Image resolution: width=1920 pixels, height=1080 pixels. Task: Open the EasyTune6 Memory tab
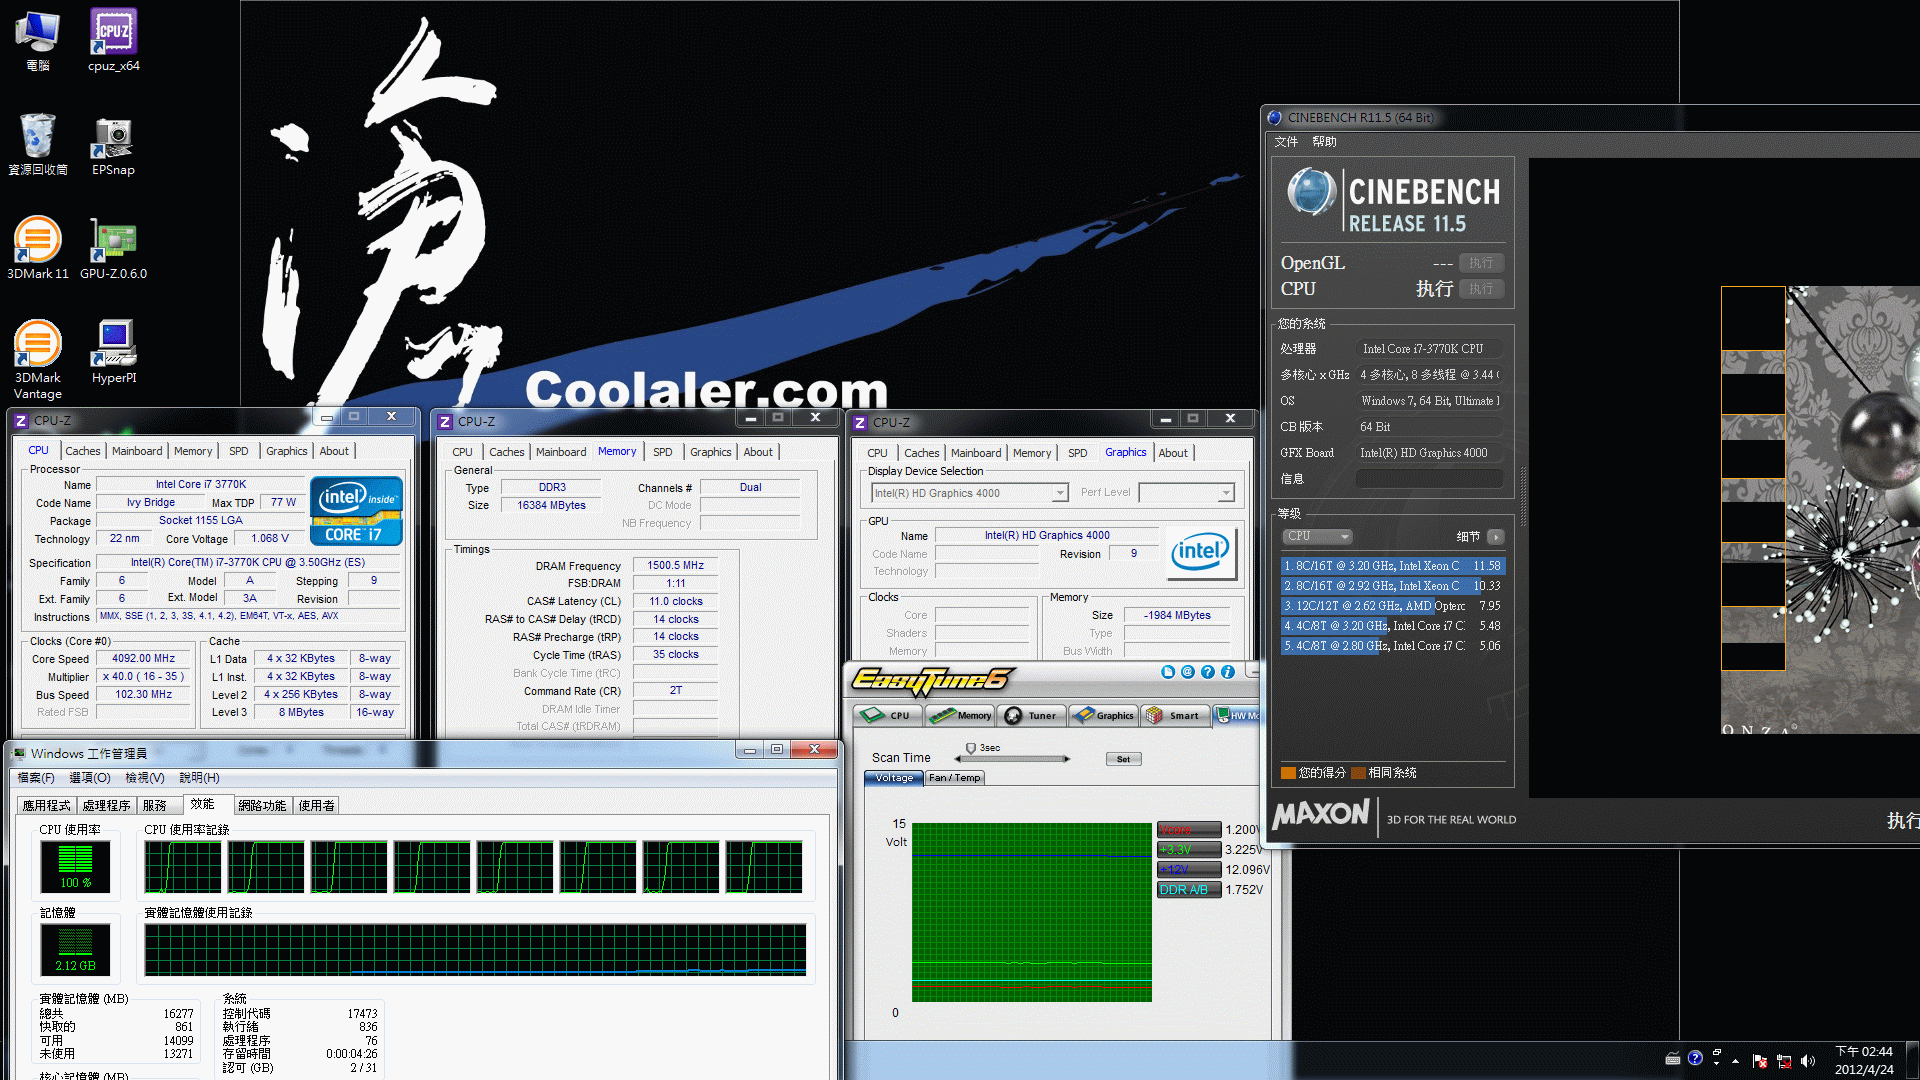point(959,715)
